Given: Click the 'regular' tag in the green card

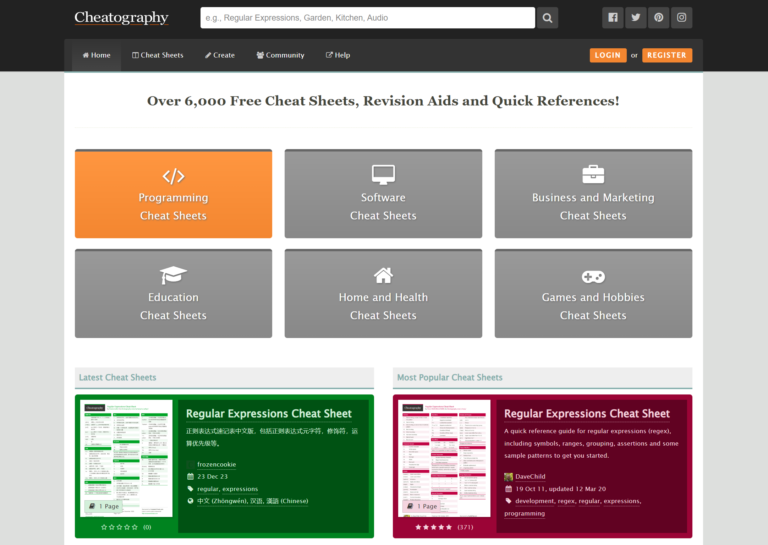Looking at the screenshot, I should tap(208, 489).
